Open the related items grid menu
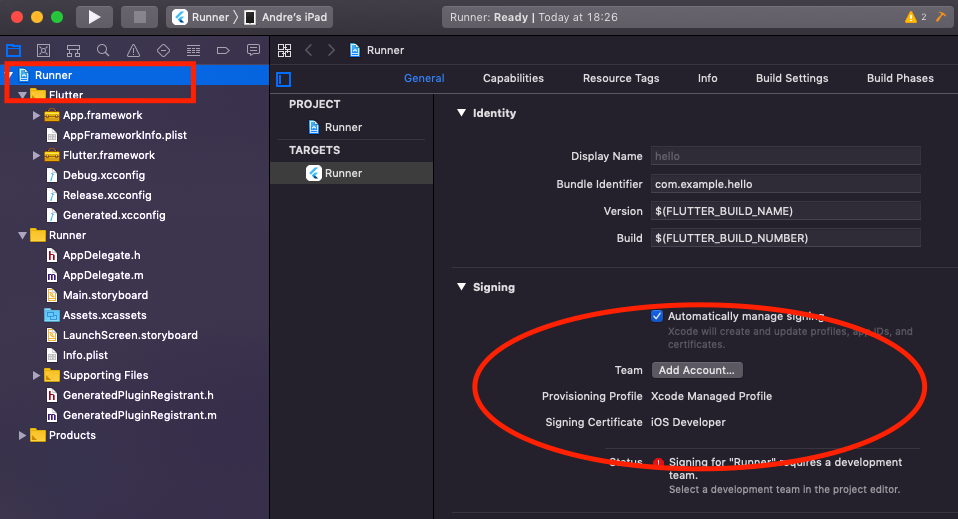This screenshot has height=519, width=958. (285, 50)
